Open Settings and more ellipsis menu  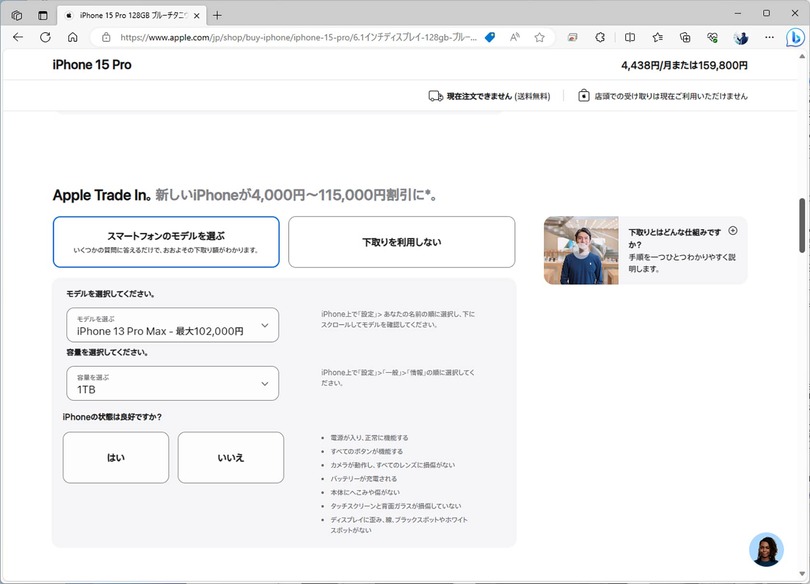coord(769,37)
